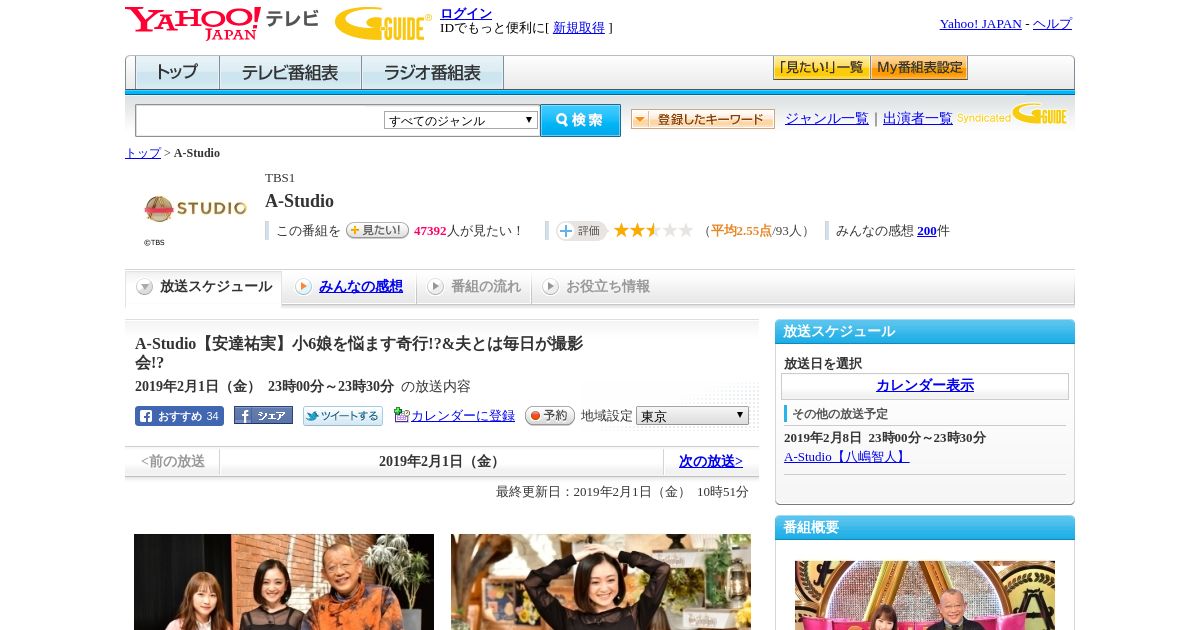Click the star rating bar
This screenshot has height=630, width=1200.
pyautogui.click(x=653, y=230)
